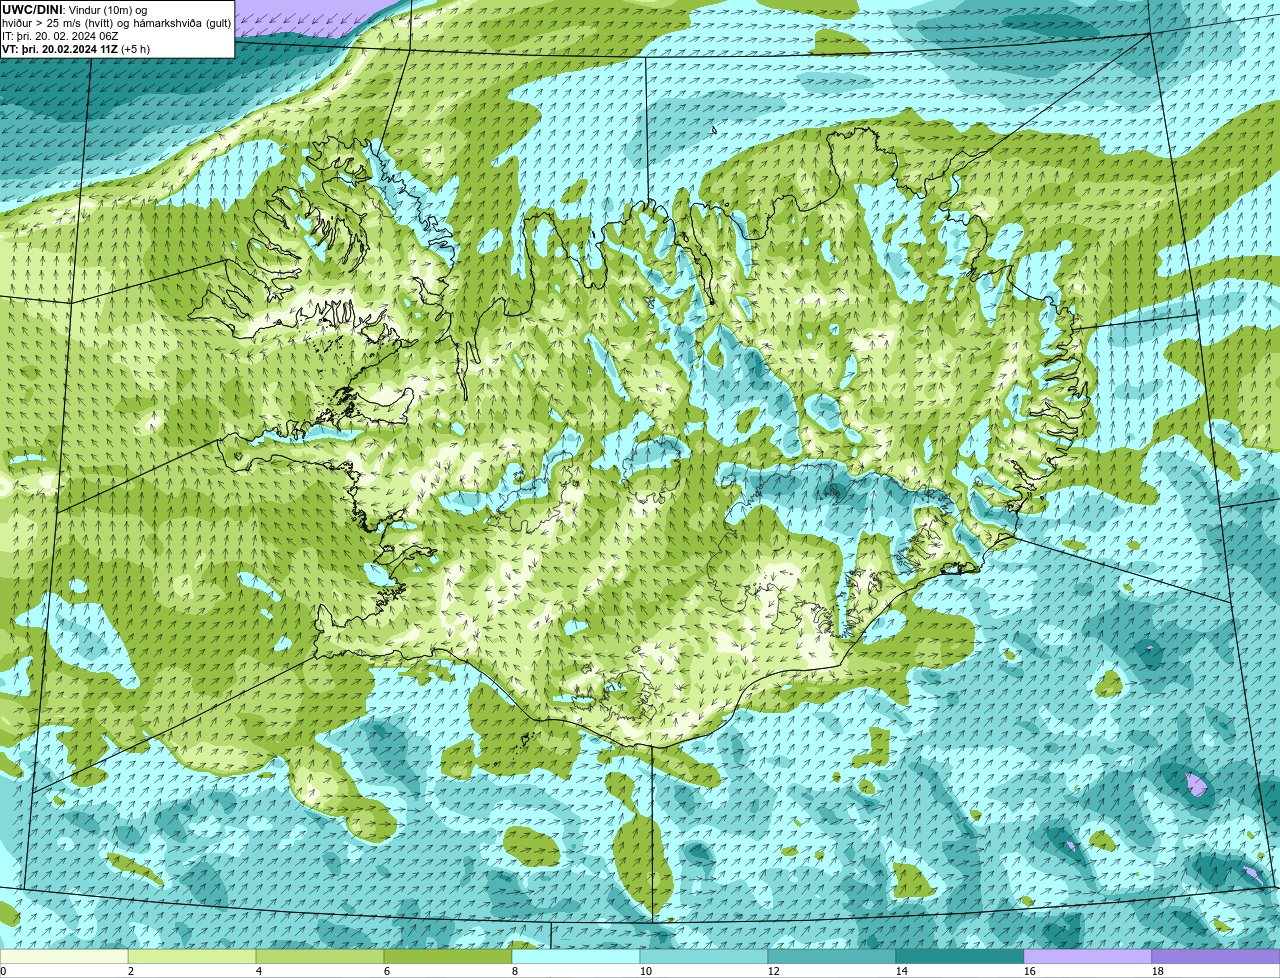Click the purple legend swatch above 18 m/s
This screenshot has height=978, width=1280.
(1216, 957)
